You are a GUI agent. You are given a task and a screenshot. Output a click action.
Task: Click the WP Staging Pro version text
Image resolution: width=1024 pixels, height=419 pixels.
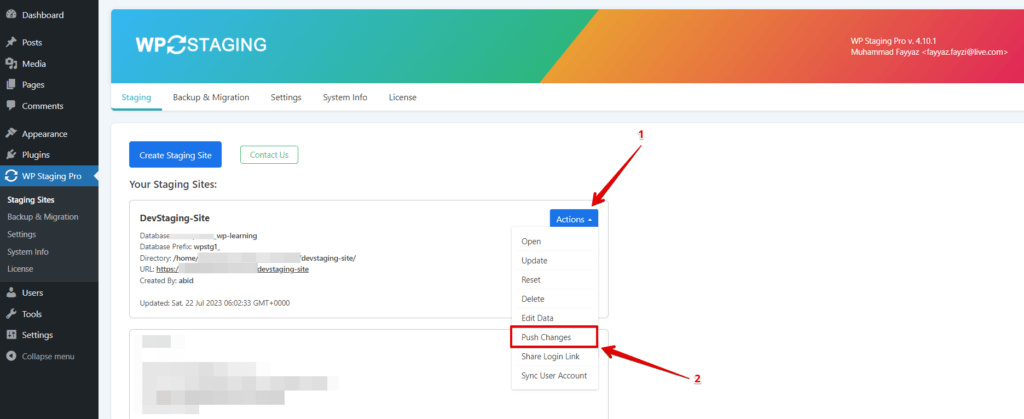(x=894, y=41)
